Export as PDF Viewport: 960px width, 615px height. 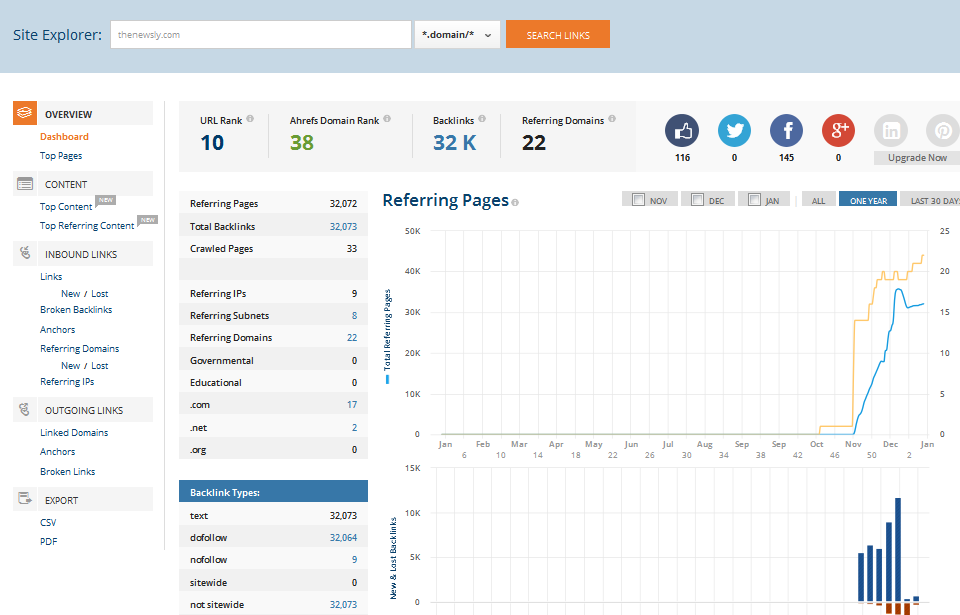(48, 541)
